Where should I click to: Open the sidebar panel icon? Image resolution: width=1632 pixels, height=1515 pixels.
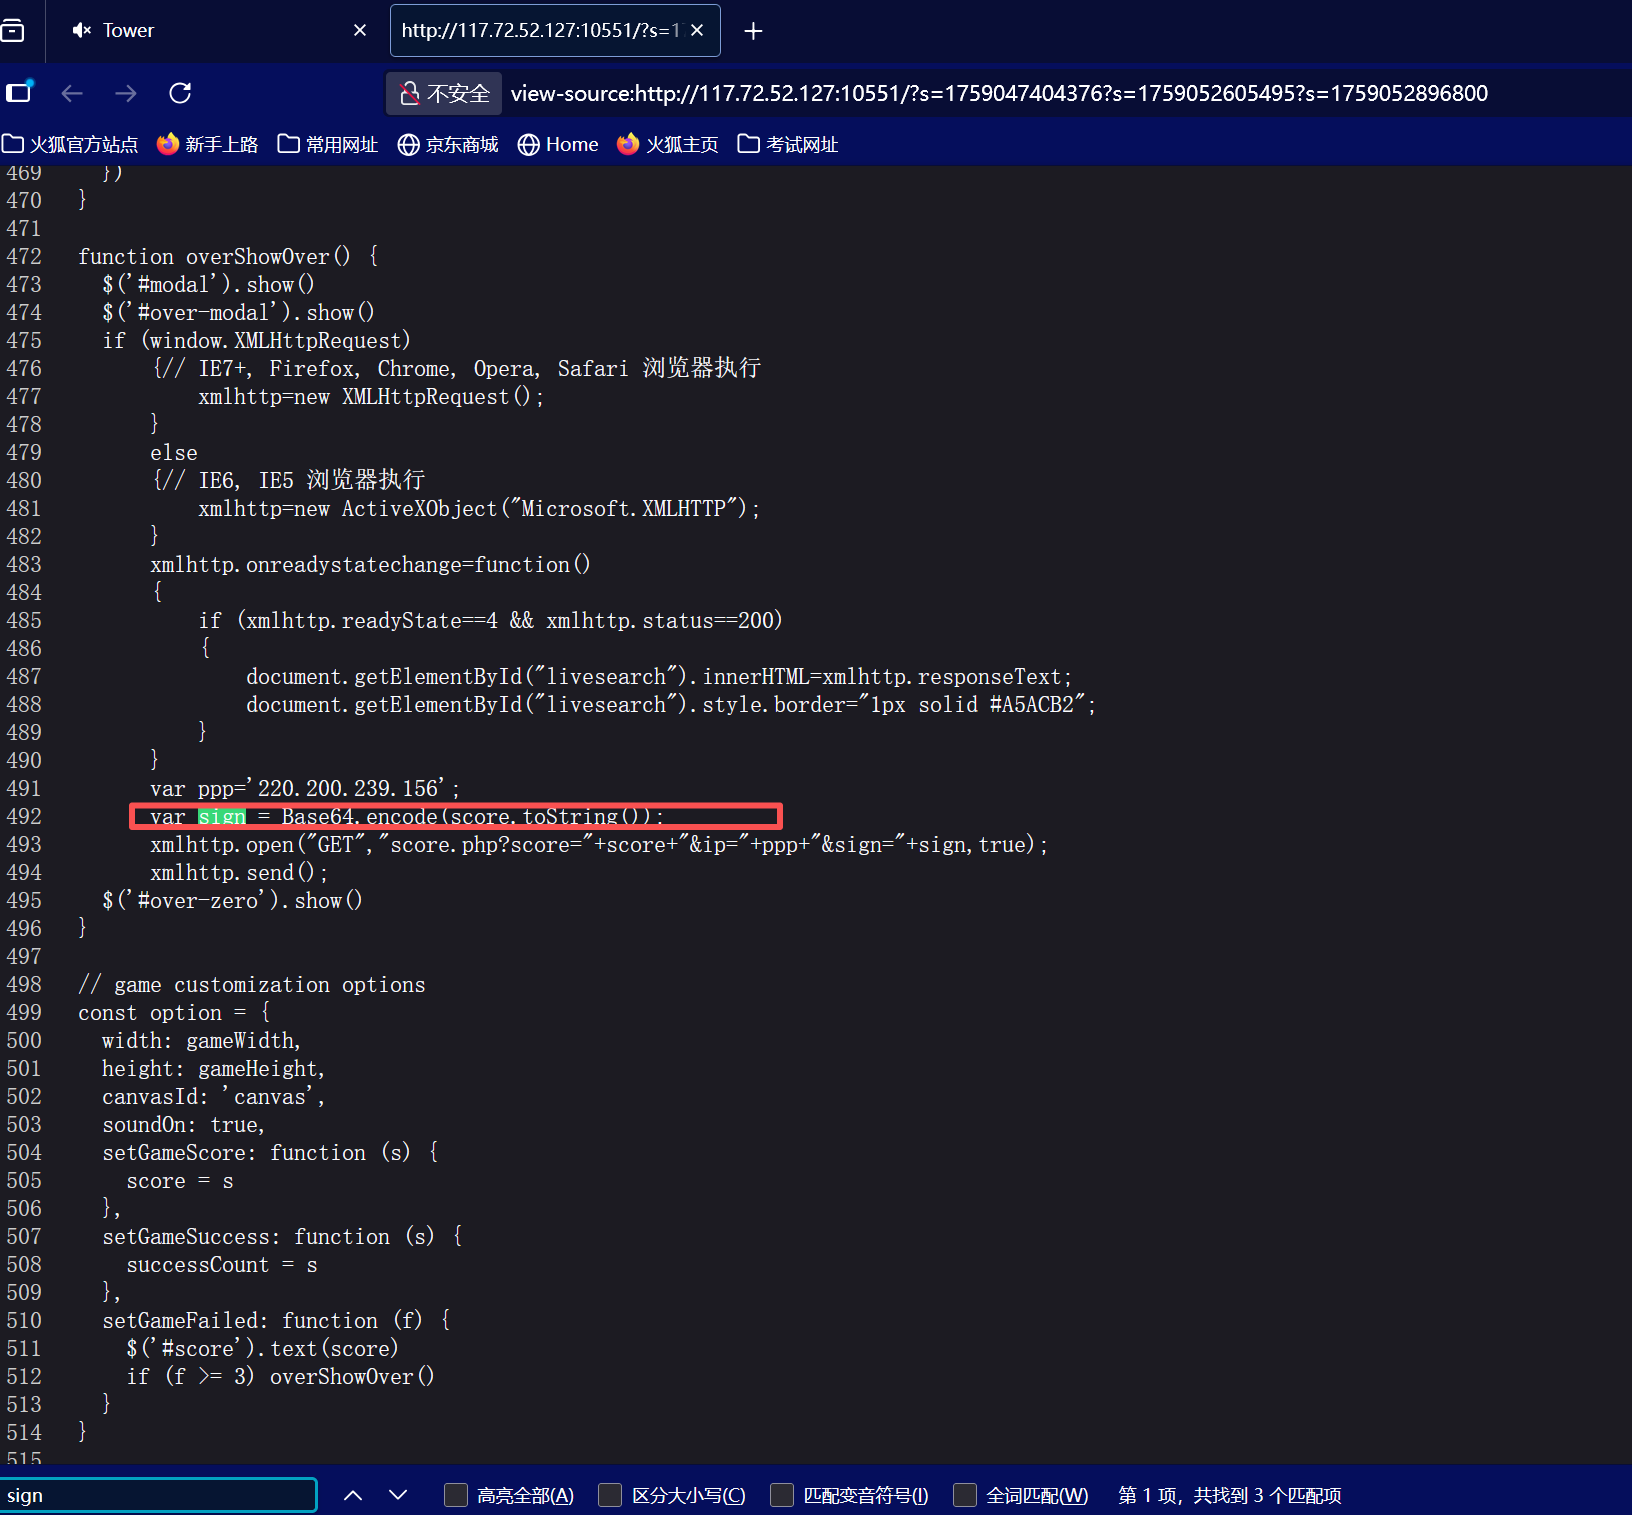tap(19, 92)
